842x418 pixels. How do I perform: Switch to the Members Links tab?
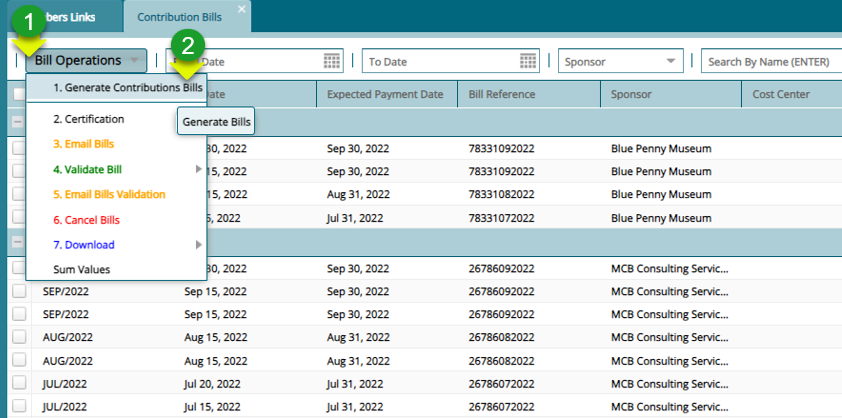66,17
